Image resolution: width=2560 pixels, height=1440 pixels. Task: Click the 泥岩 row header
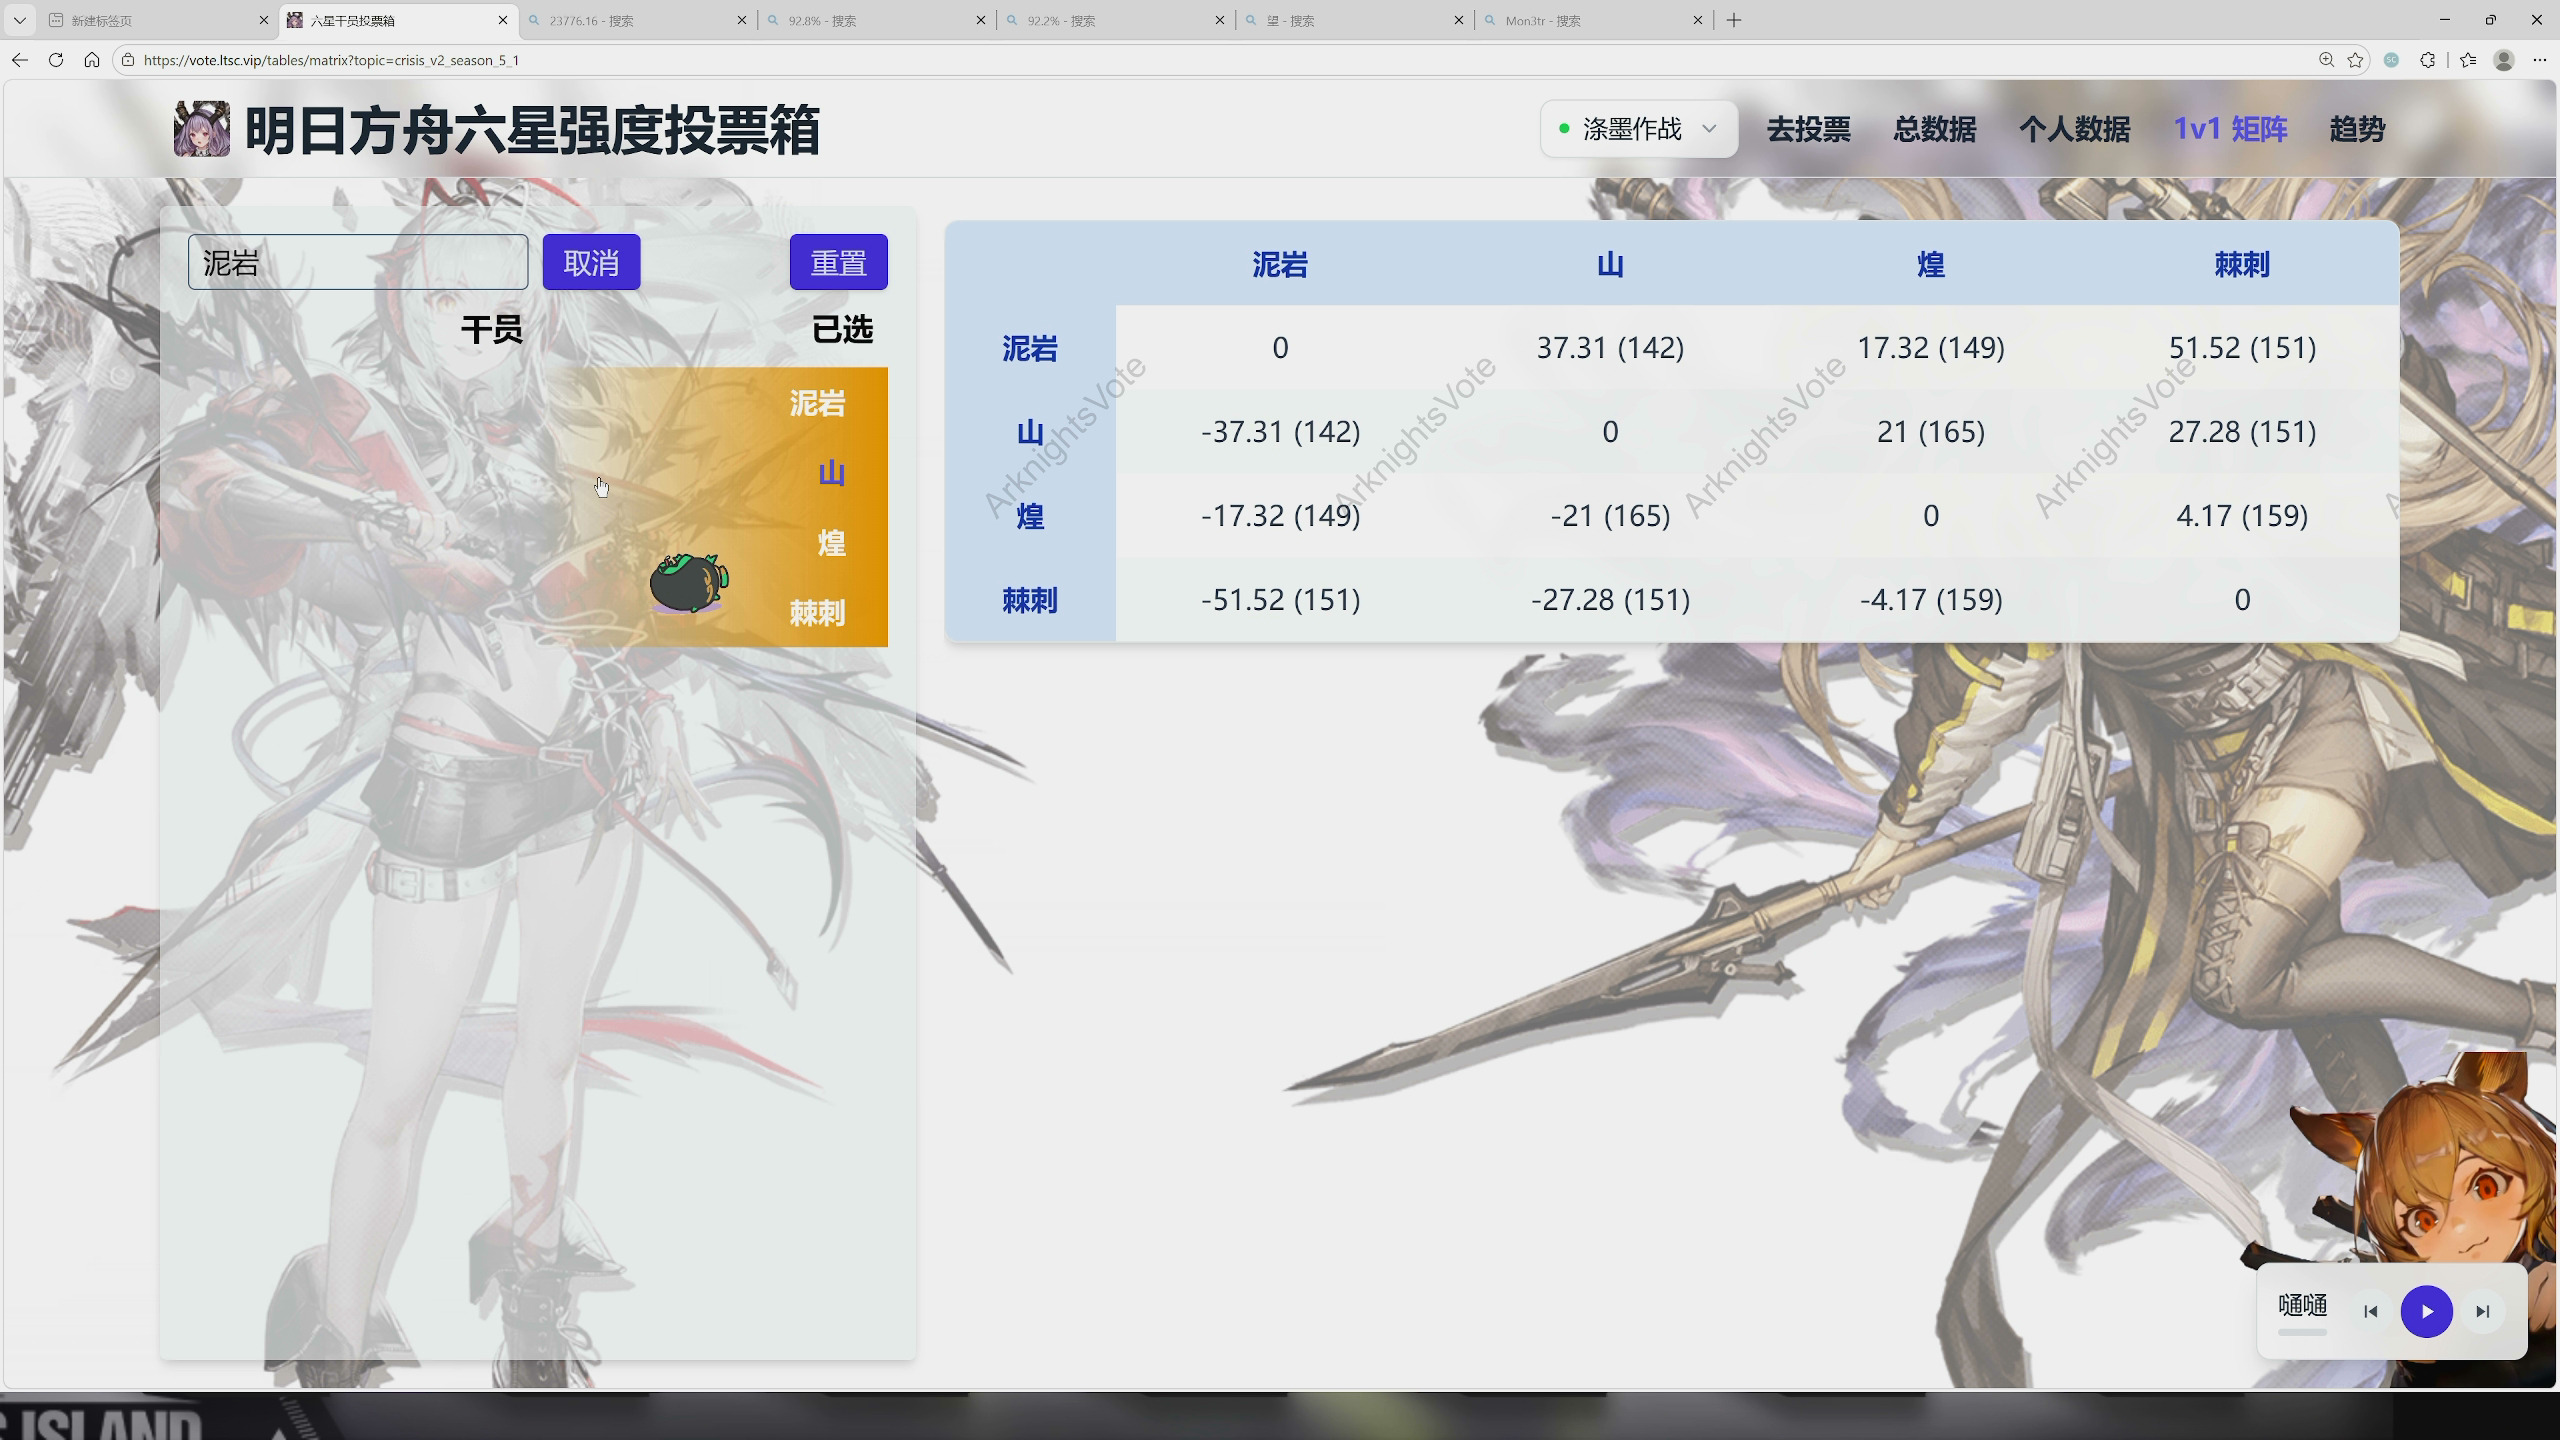coord(1030,348)
